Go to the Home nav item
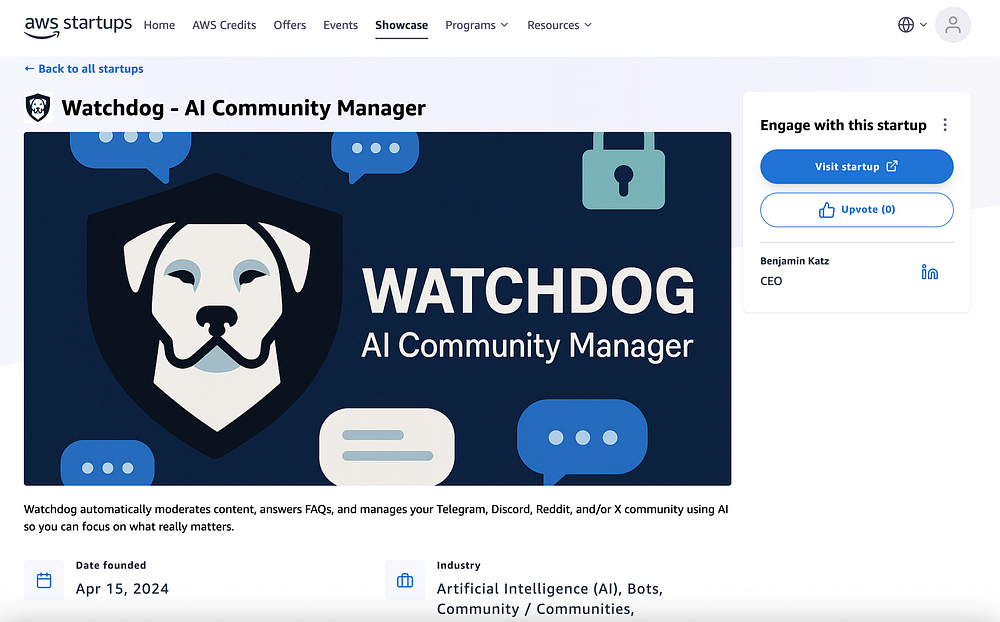The width and height of the screenshot is (1000, 622). pos(159,25)
